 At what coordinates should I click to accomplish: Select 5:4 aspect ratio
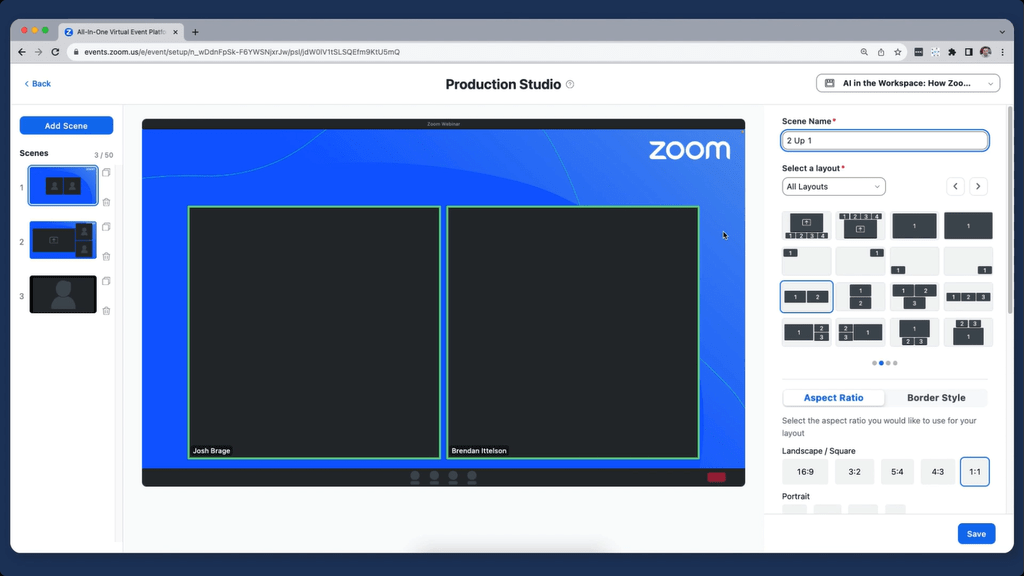pos(897,472)
